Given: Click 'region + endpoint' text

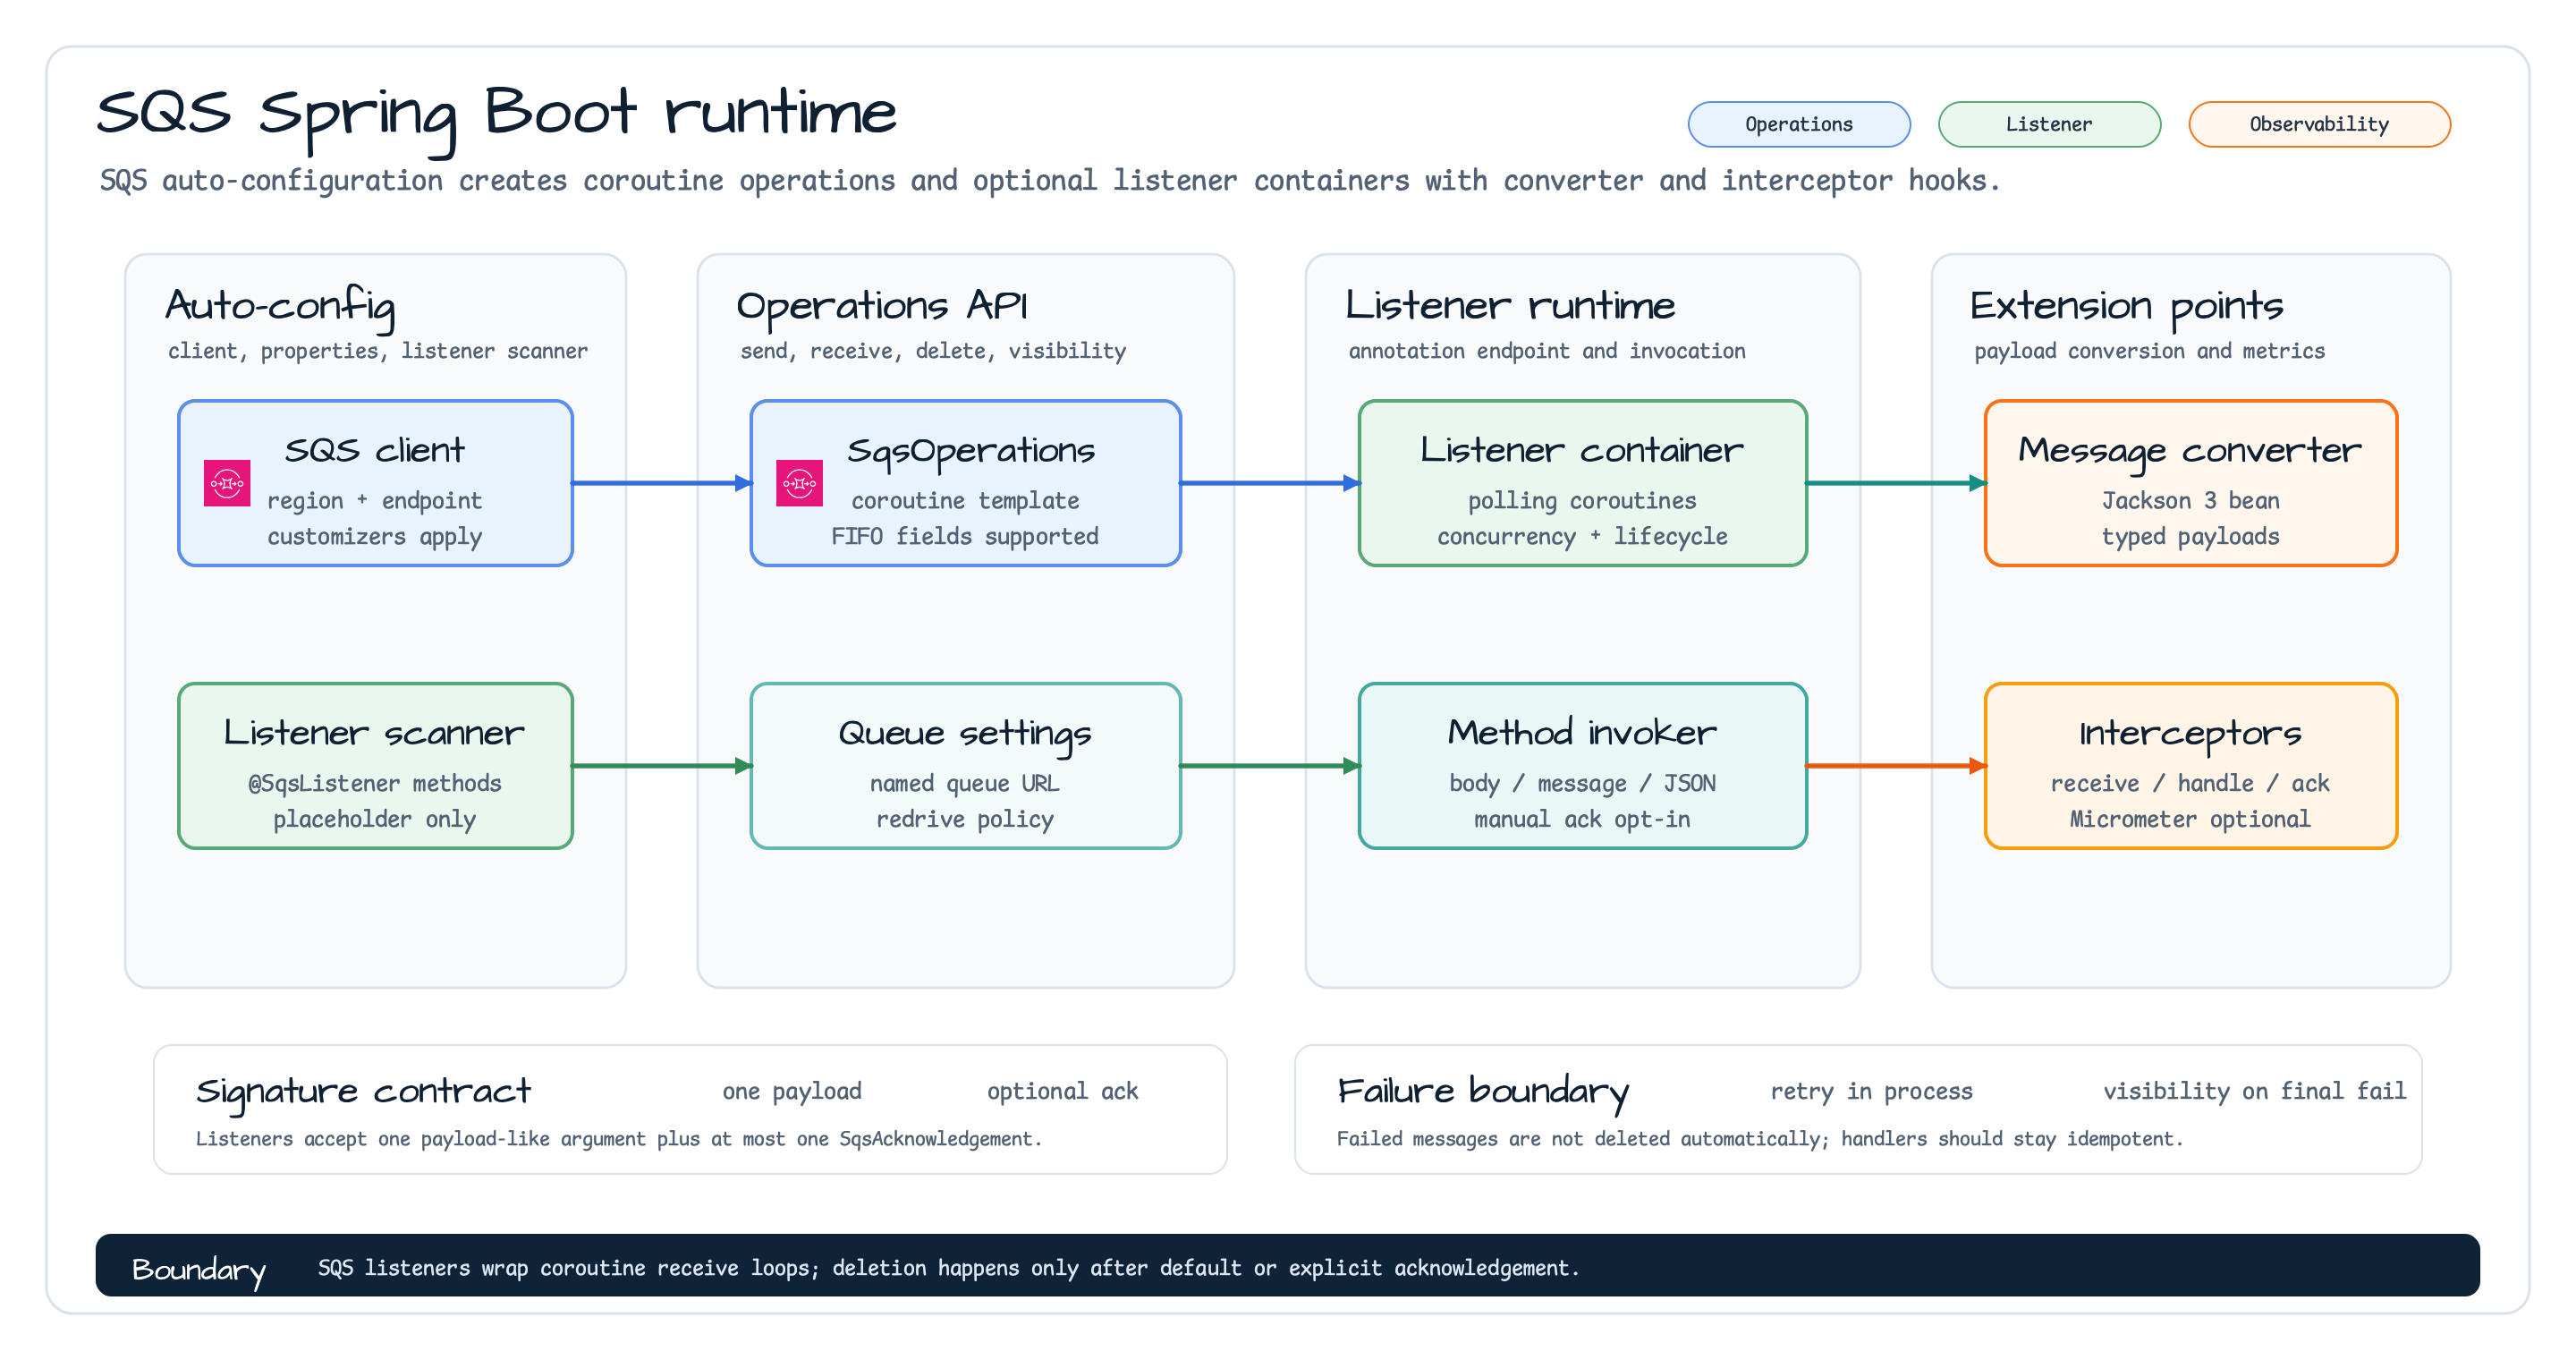Looking at the screenshot, I should (x=374, y=501).
